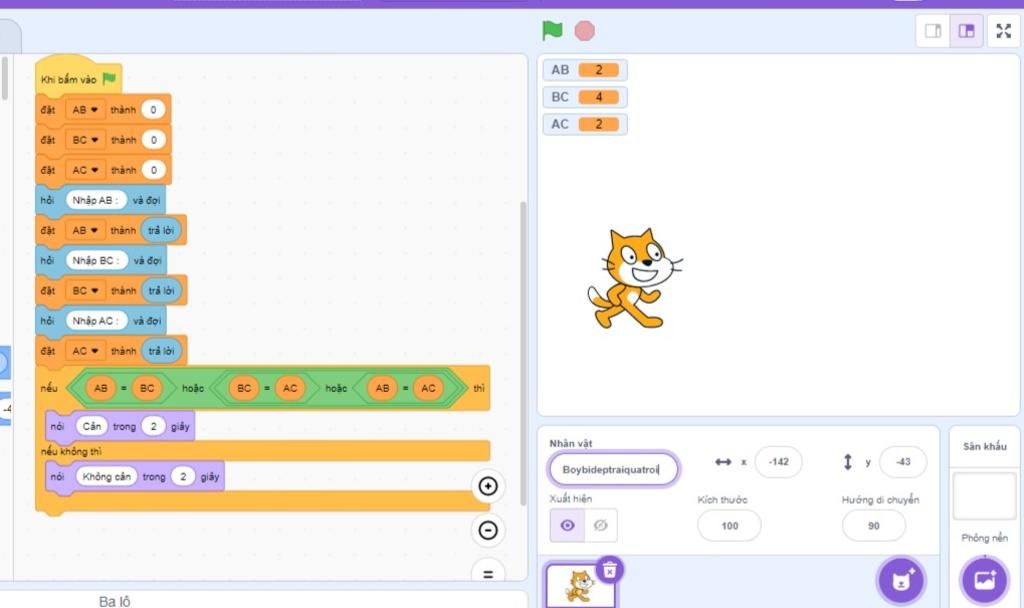The image size is (1024, 608).
Task: Click the cat sprite on the stage
Action: point(634,278)
